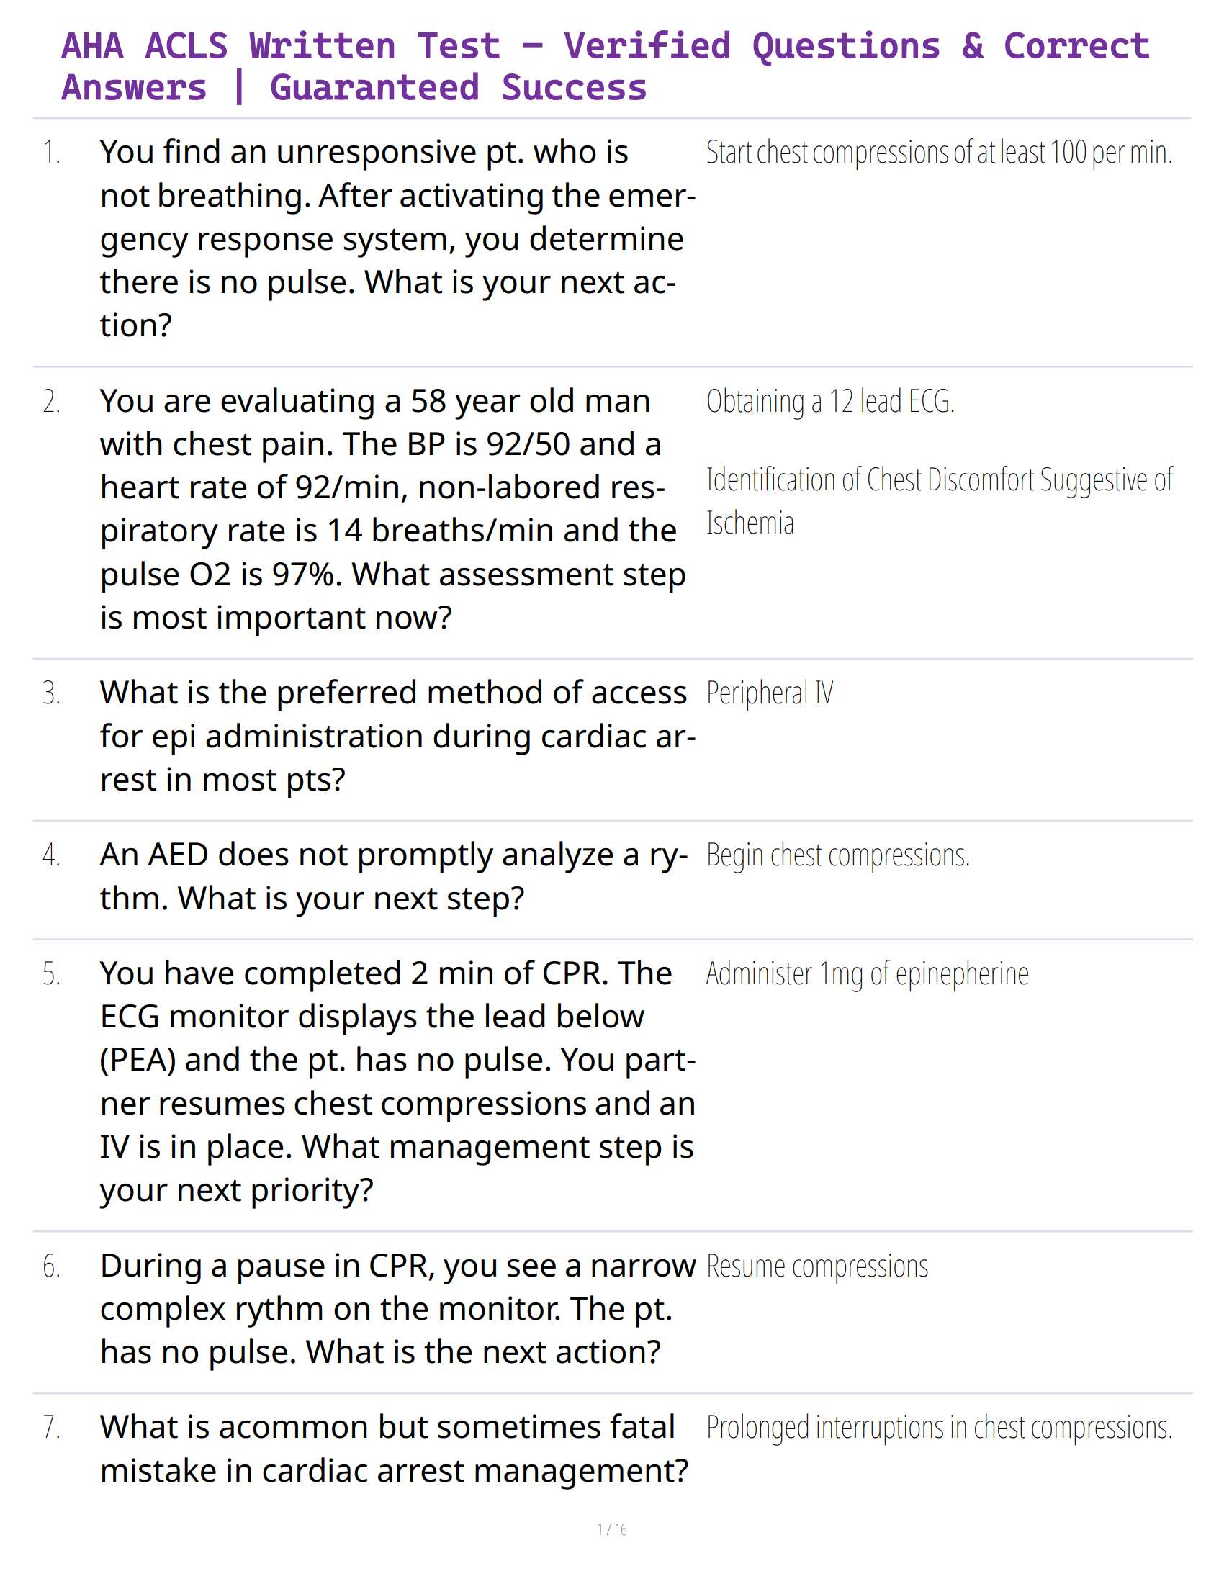Select the 'Start chest compressions' answer text
The width and height of the screenshot is (1224, 1584).
(938, 153)
